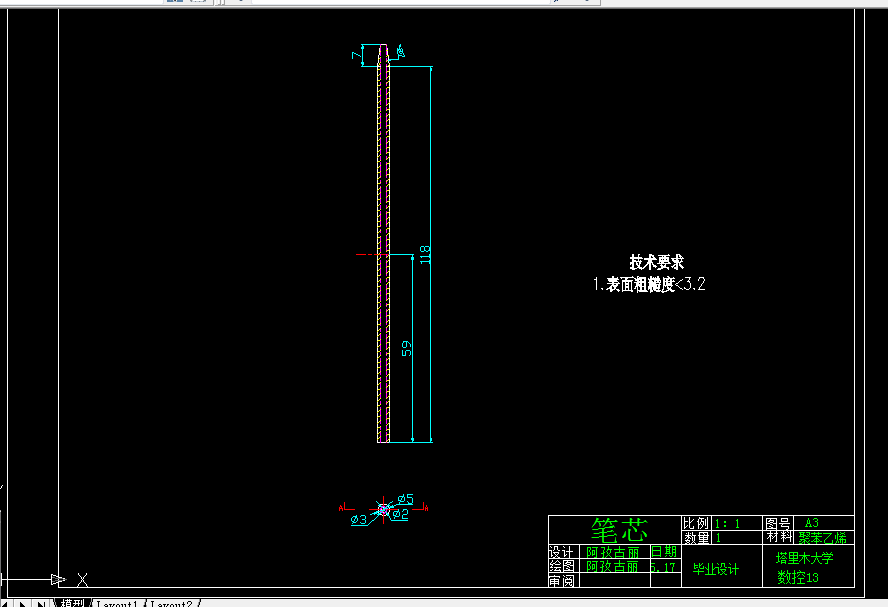Click the next-tab arrow beside the 模型 tab
This screenshot has width=888, height=607.
click(23, 603)
